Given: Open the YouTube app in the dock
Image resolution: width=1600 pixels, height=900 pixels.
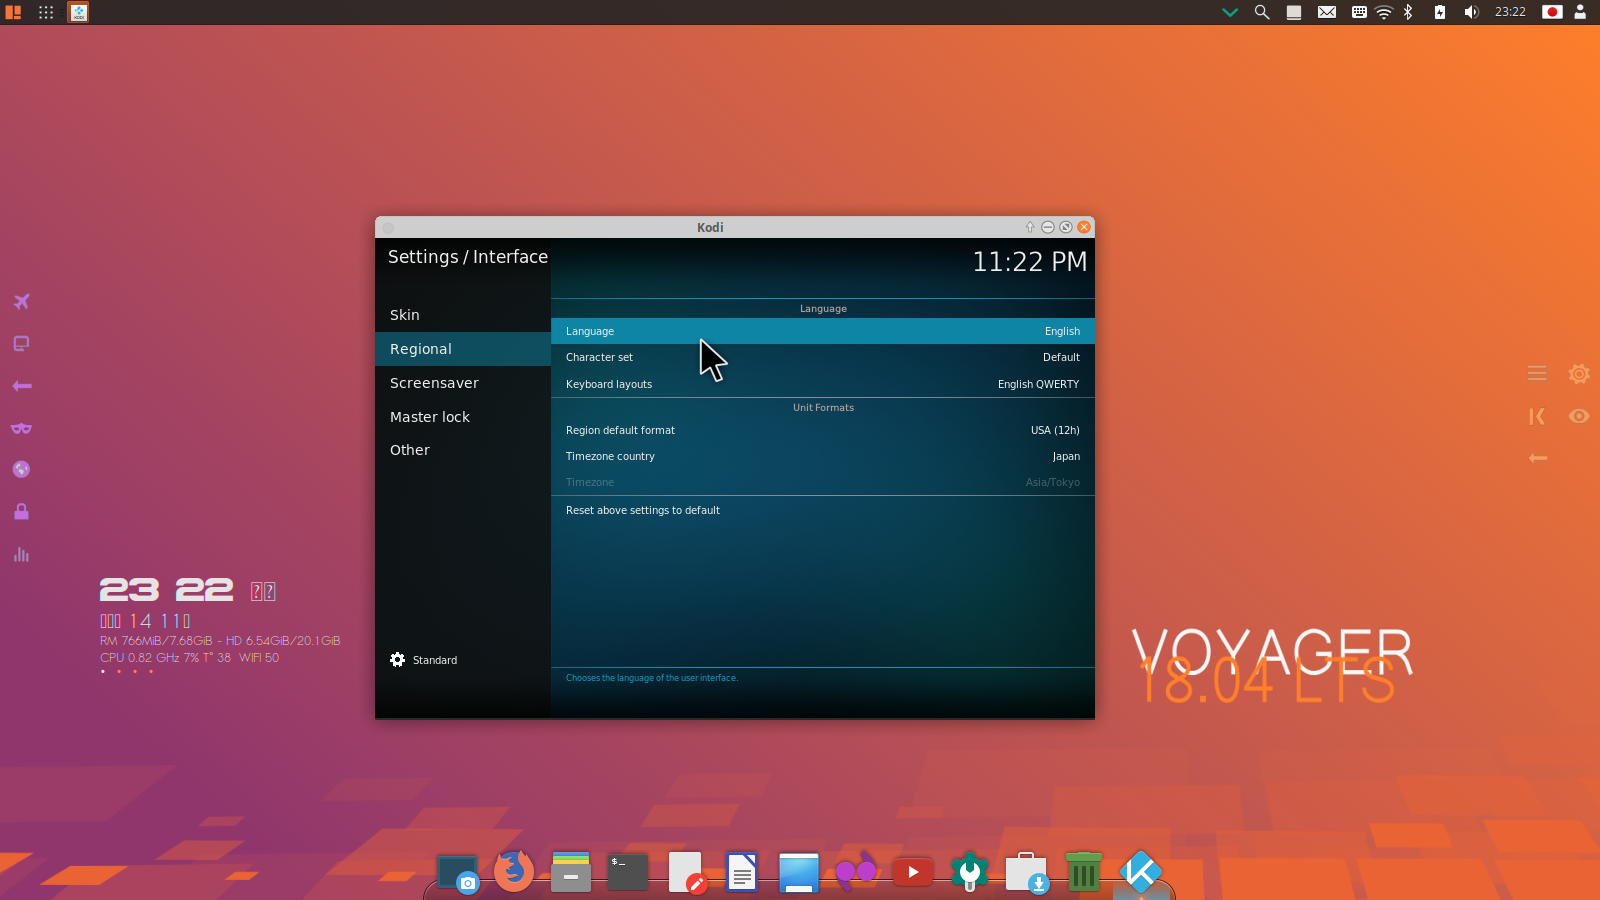Looking at the screenshot, I should (x=913, y=872).
